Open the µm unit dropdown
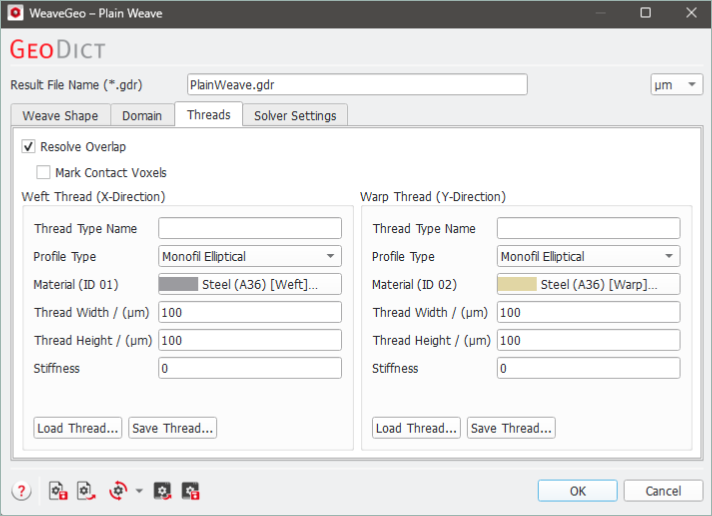The image size is (712, 516). (677, 84)
